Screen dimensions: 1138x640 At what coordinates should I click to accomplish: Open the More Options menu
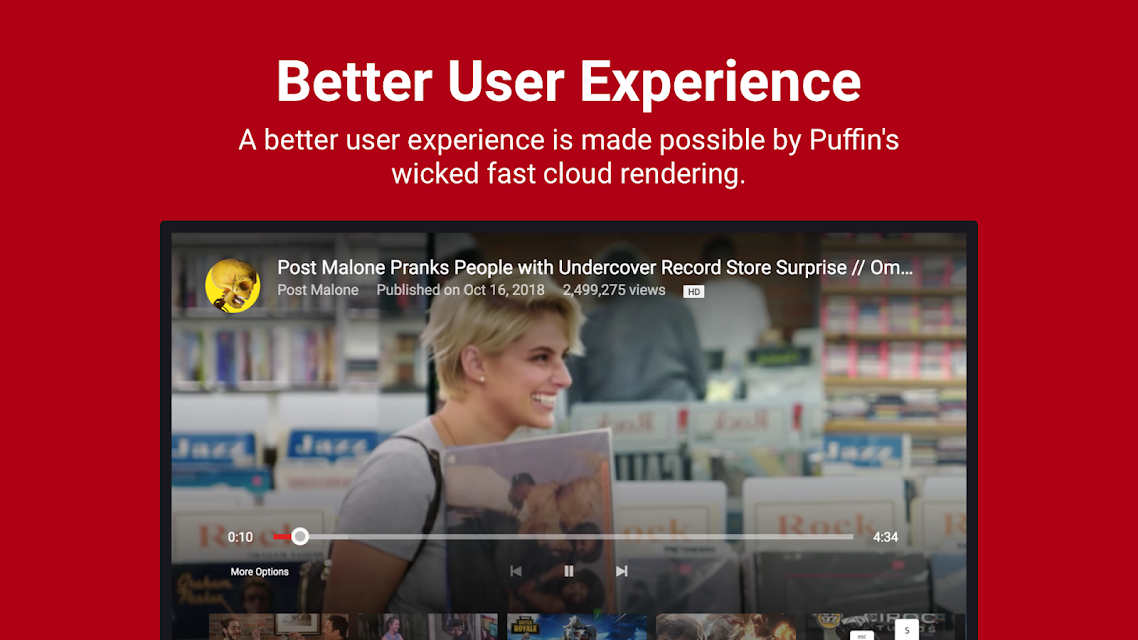260,572
